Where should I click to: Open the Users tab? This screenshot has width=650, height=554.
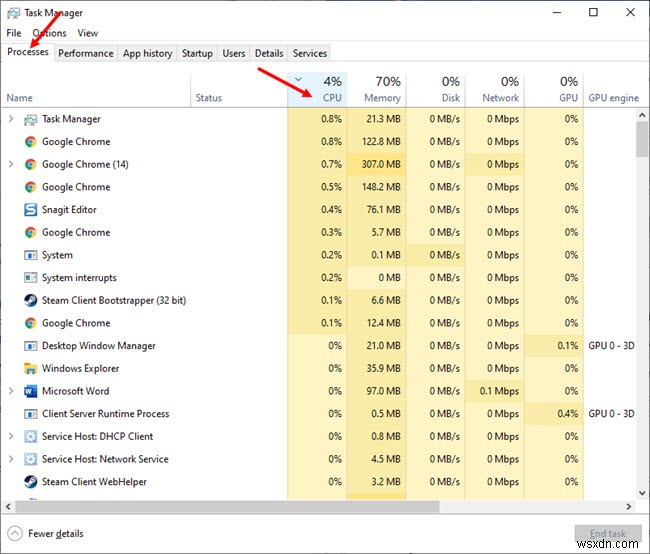click(234, 53)
